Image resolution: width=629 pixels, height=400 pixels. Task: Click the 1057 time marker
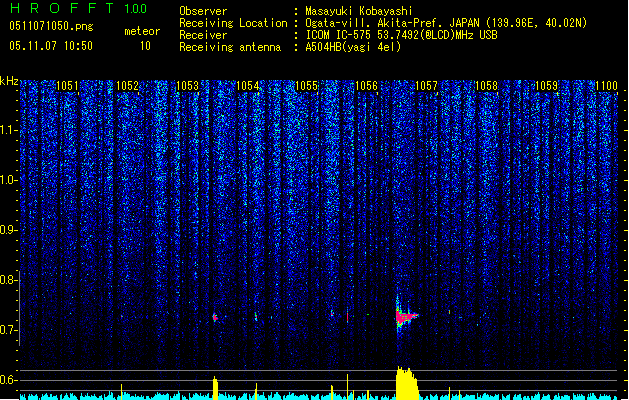(426, 85)
